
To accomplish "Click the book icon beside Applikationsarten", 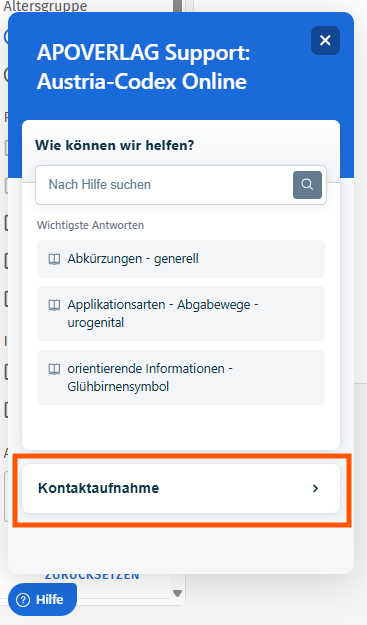I will click(x=54, y=305).
